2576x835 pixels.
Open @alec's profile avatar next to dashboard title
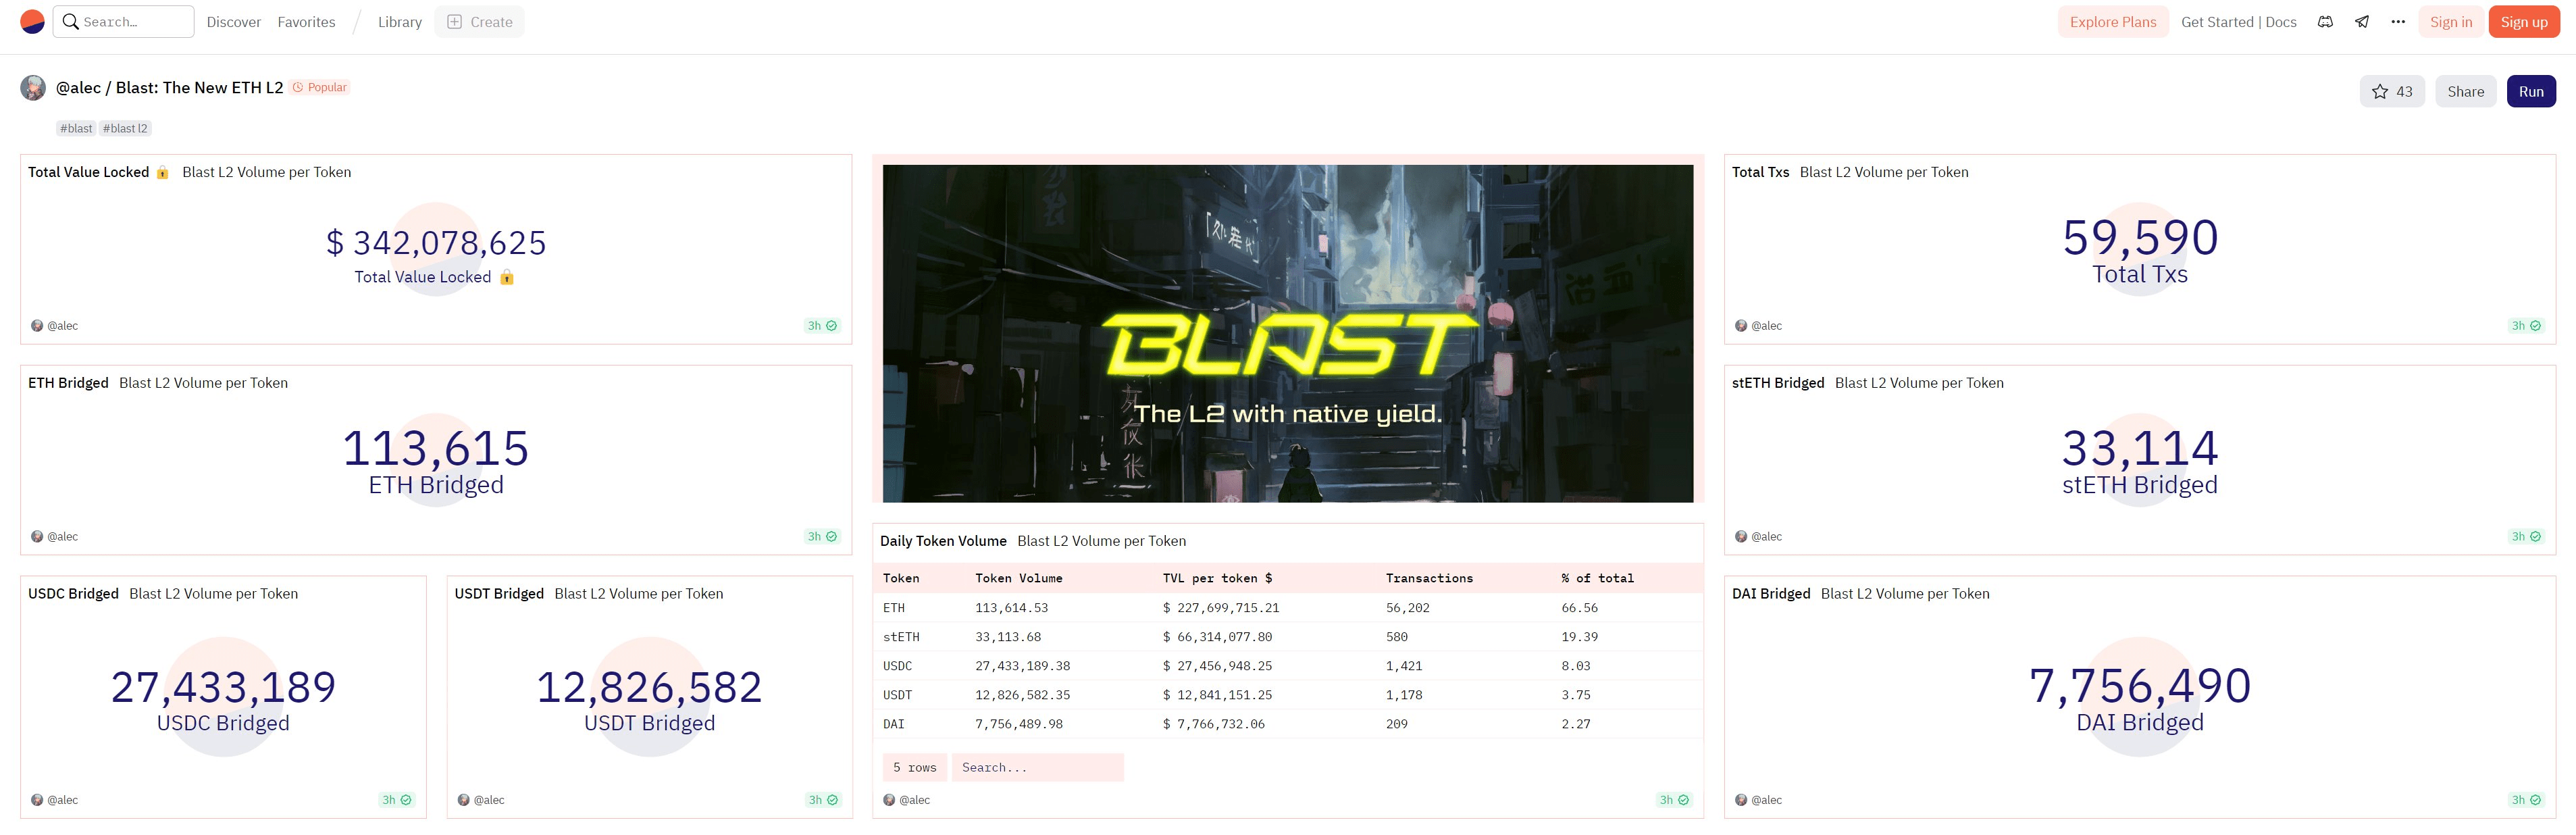click(33, 88)
